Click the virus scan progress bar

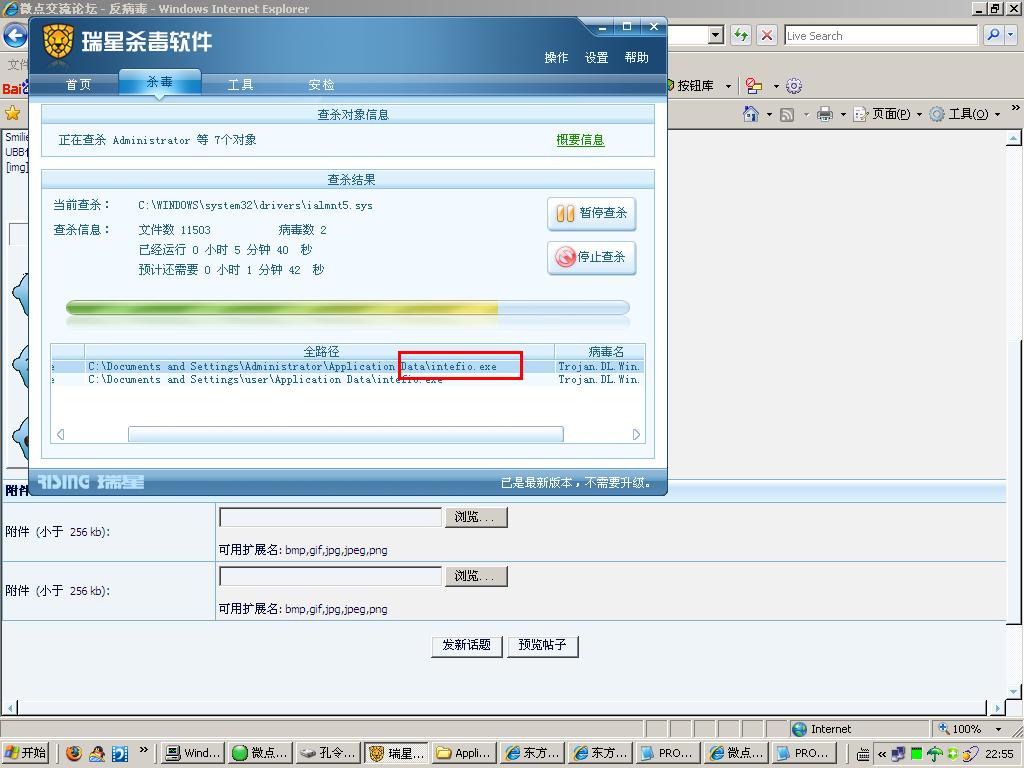347,308
